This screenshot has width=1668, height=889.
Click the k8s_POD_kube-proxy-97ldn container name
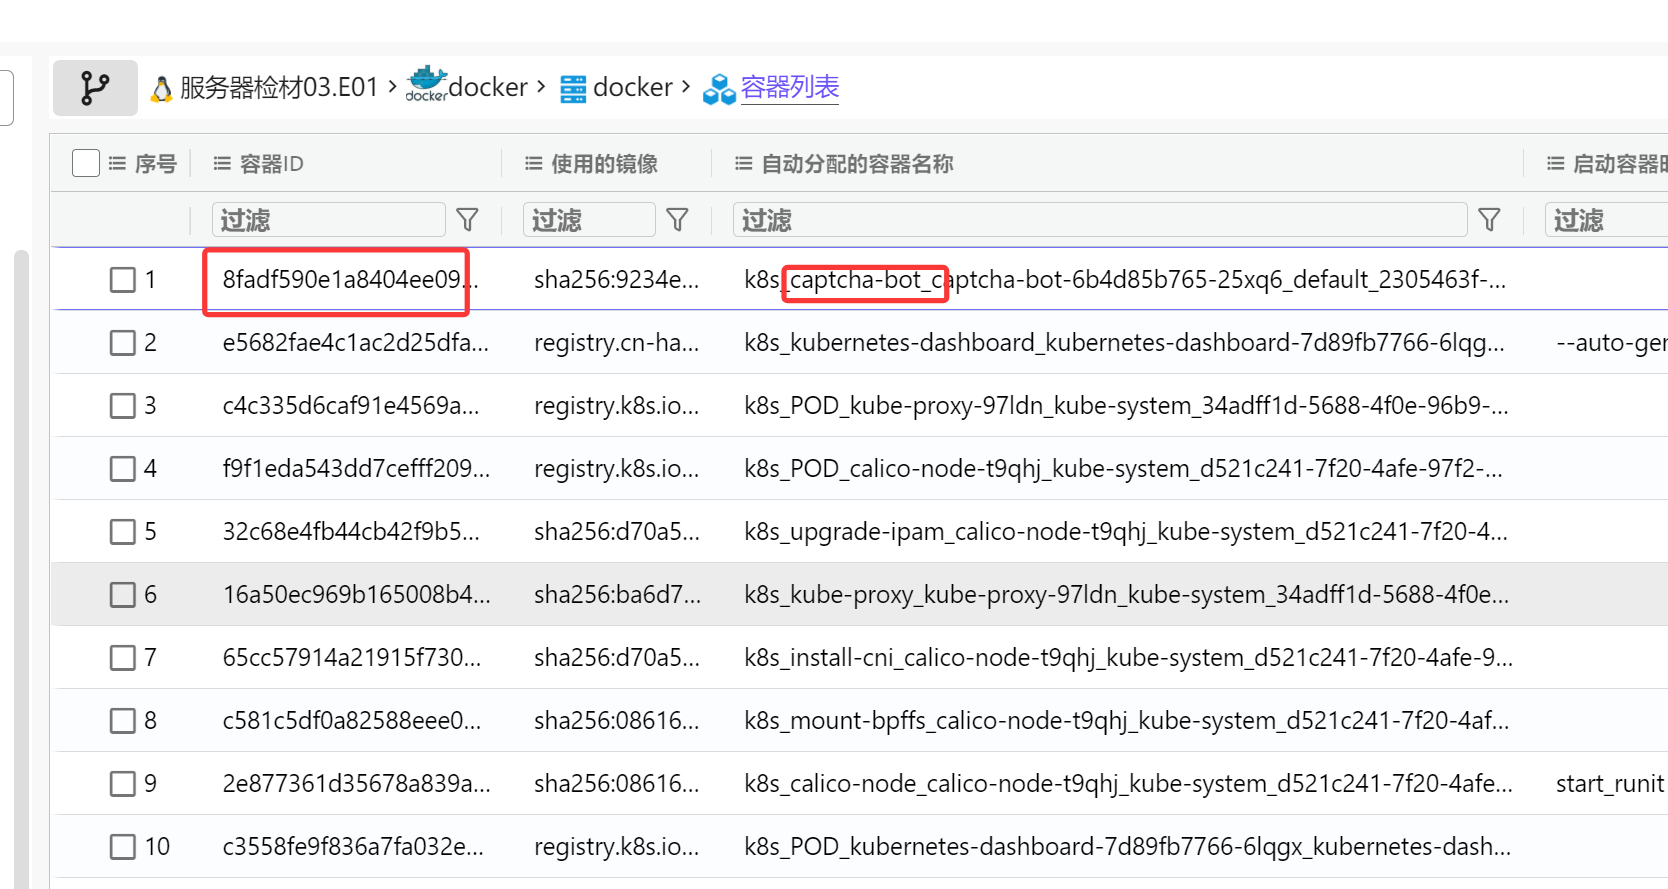point(1126,406)
